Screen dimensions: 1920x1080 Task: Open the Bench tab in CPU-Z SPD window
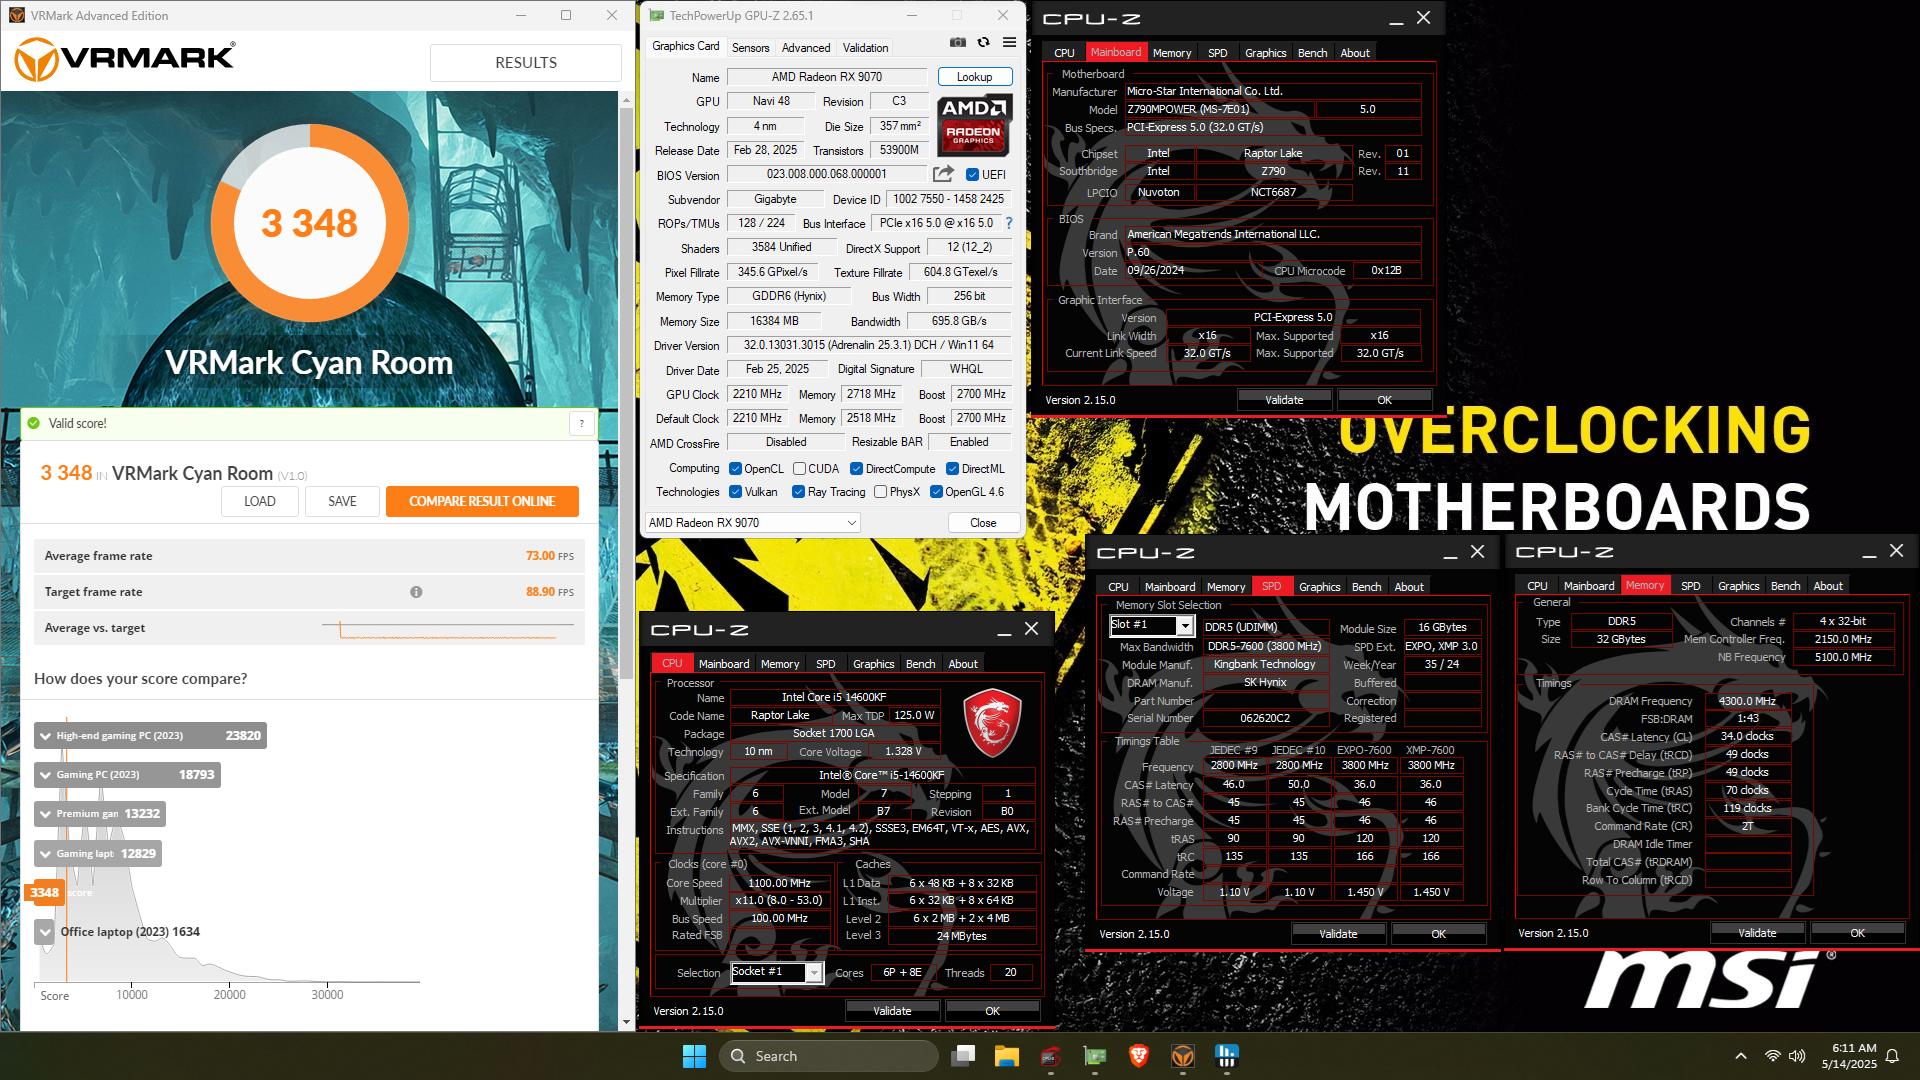click(x=1366, y=587)
